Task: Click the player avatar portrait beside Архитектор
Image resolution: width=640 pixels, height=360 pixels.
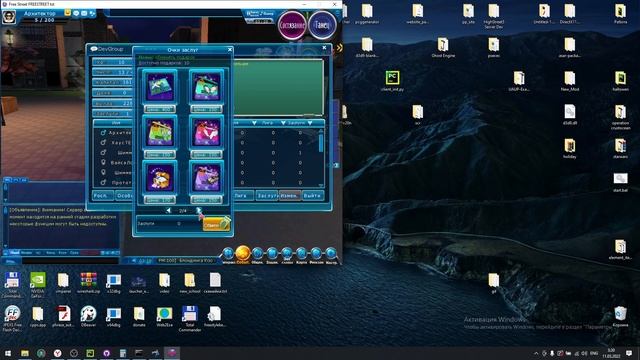Action: click(9, 17)
